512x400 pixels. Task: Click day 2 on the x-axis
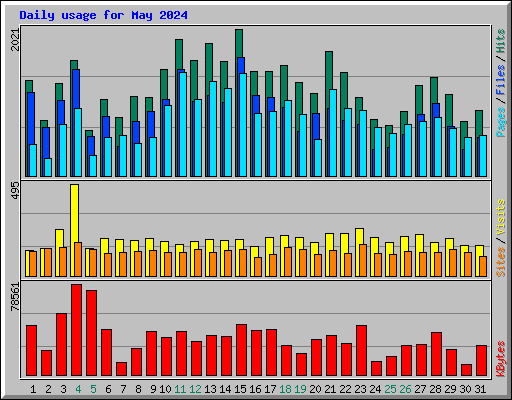pos(48,389)
